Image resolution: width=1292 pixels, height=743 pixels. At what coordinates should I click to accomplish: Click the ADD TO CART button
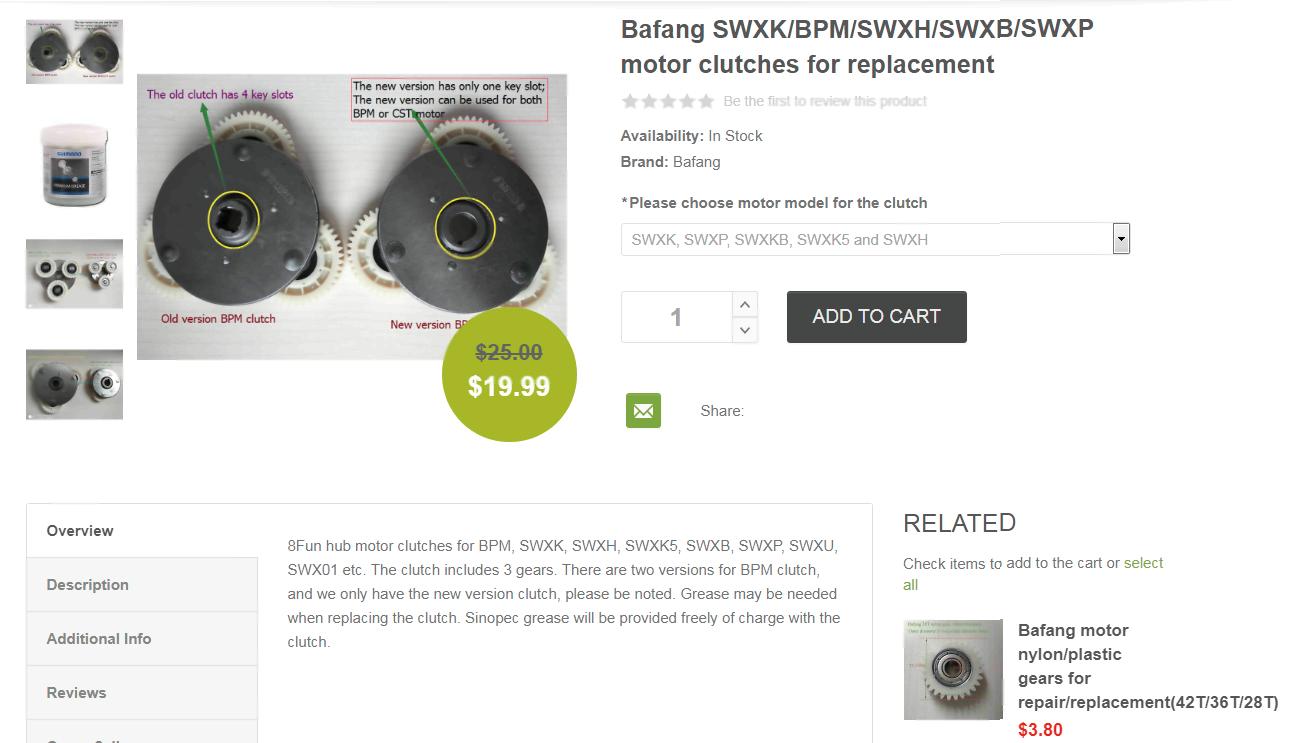click(x=876, y=317)
